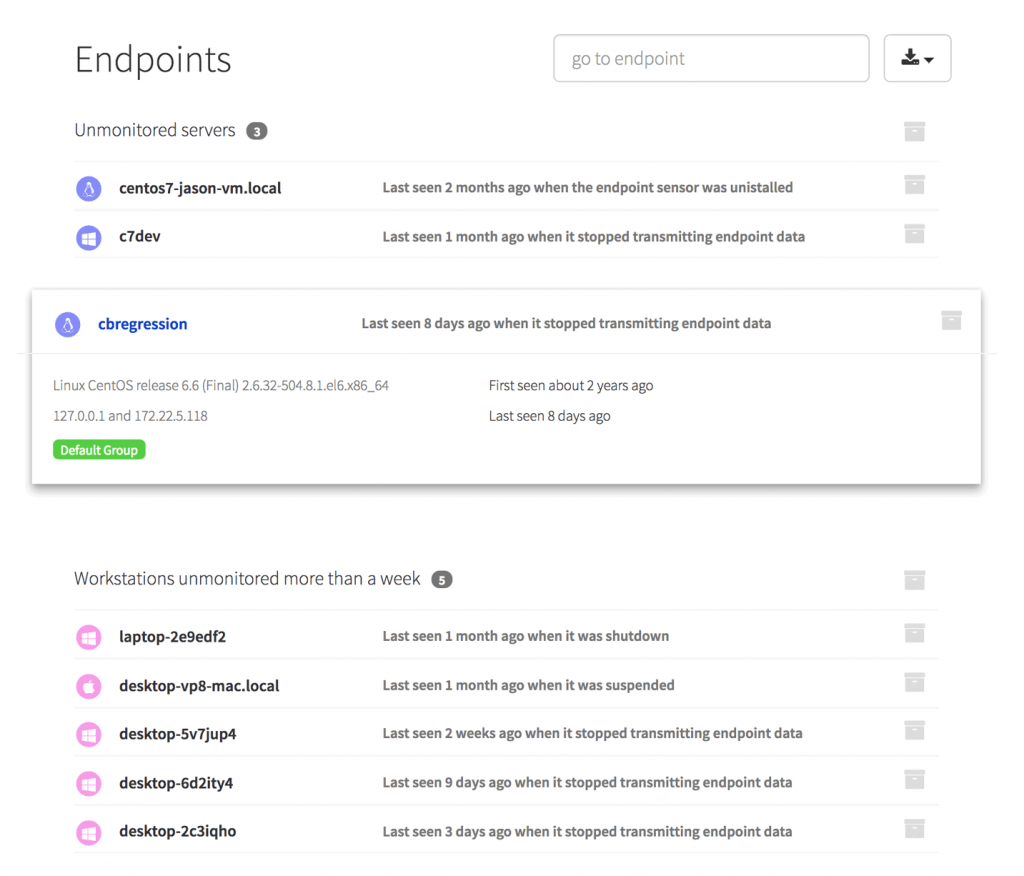
Task: Click the Apple icon beside desktop-vp8-mac.local
Action: point(89,686)
